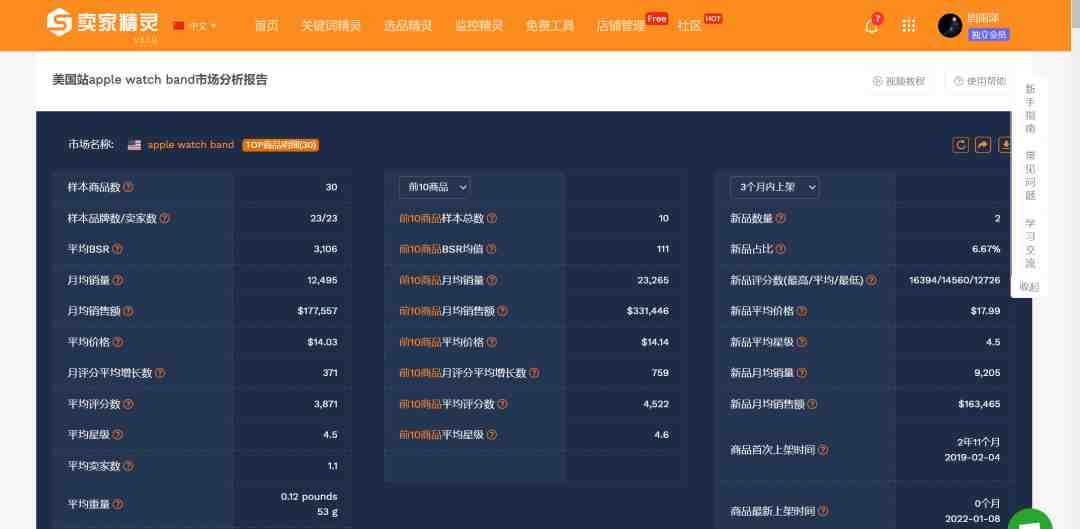Open the notification bell
Screen dimensions: 1080x529
pyautogui.click(x=871, y=25)
